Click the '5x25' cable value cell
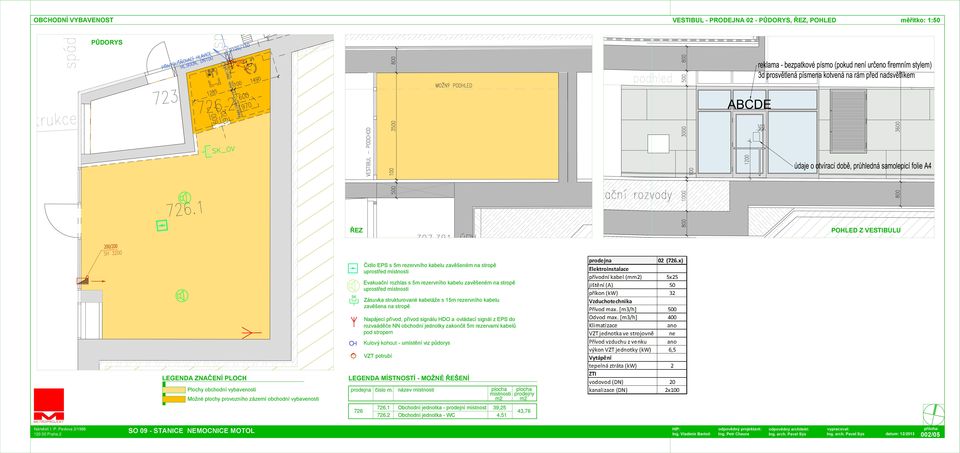 tap(671, 277)
